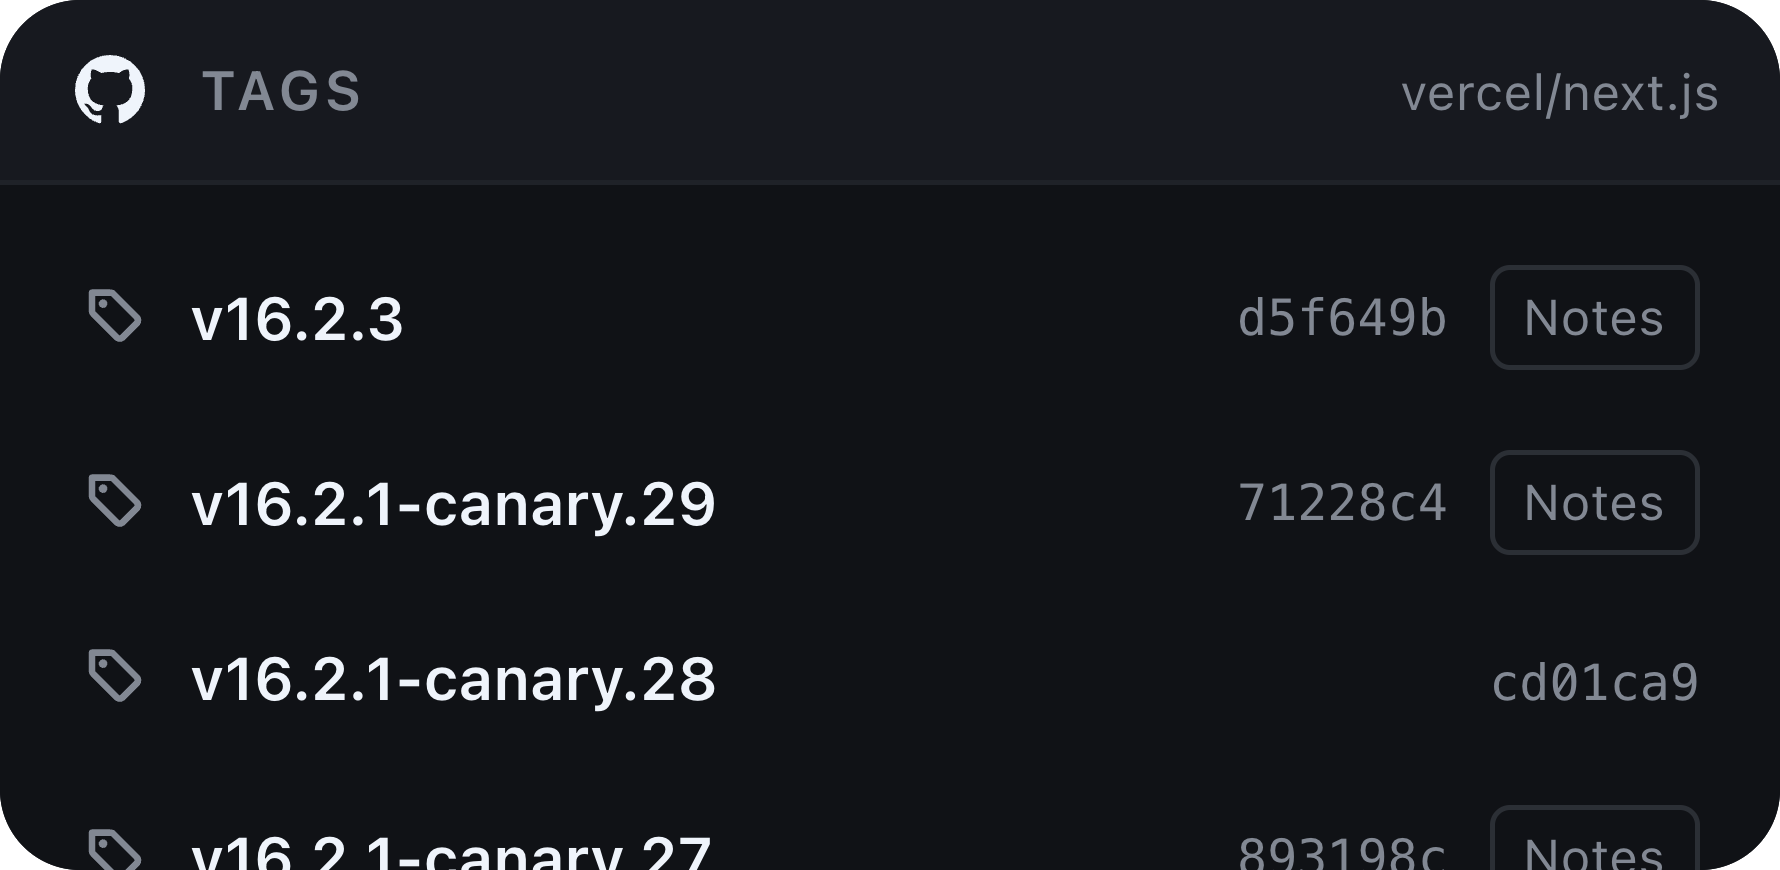Open the v16.2.1-canary.27 tag name

click(451, 852)
